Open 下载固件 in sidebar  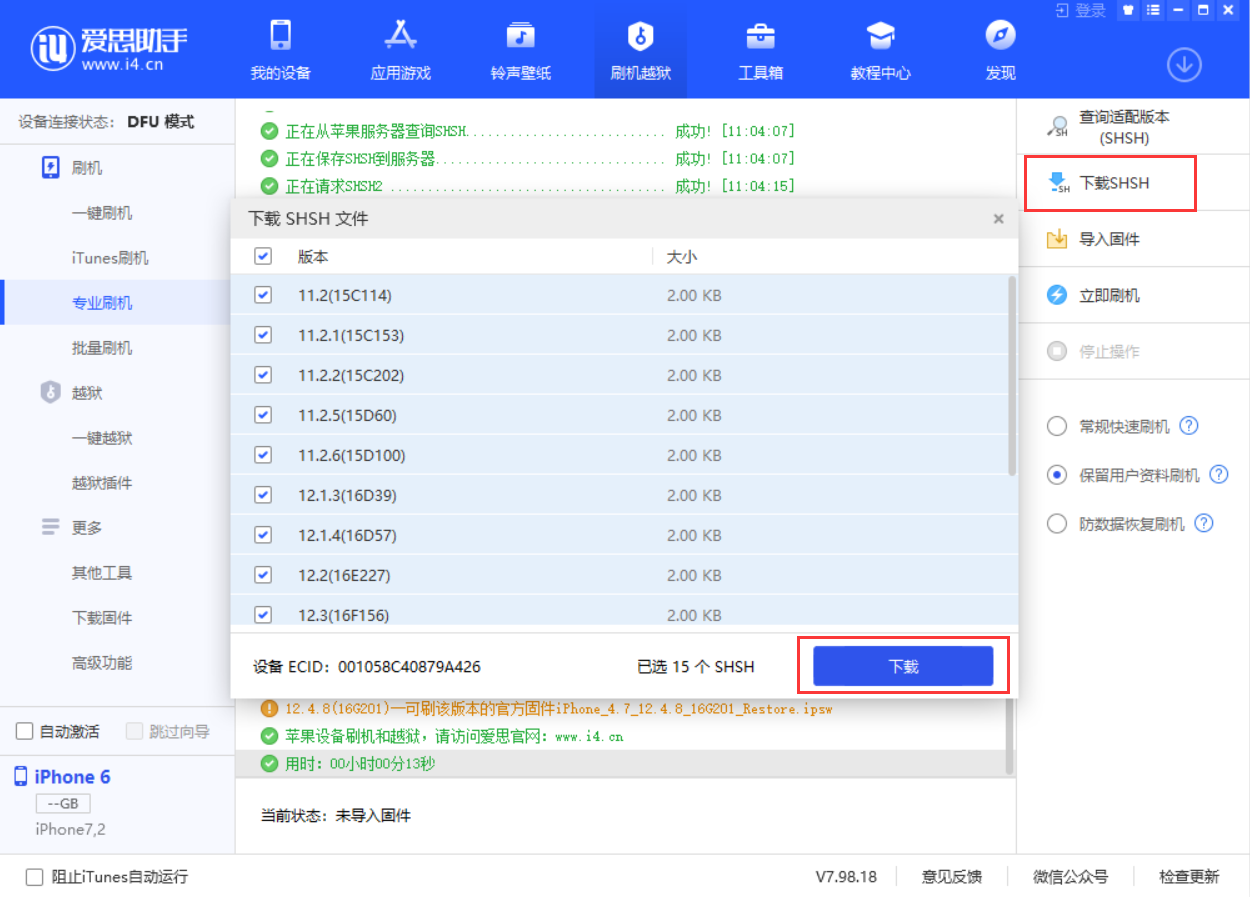pos(102,618)
